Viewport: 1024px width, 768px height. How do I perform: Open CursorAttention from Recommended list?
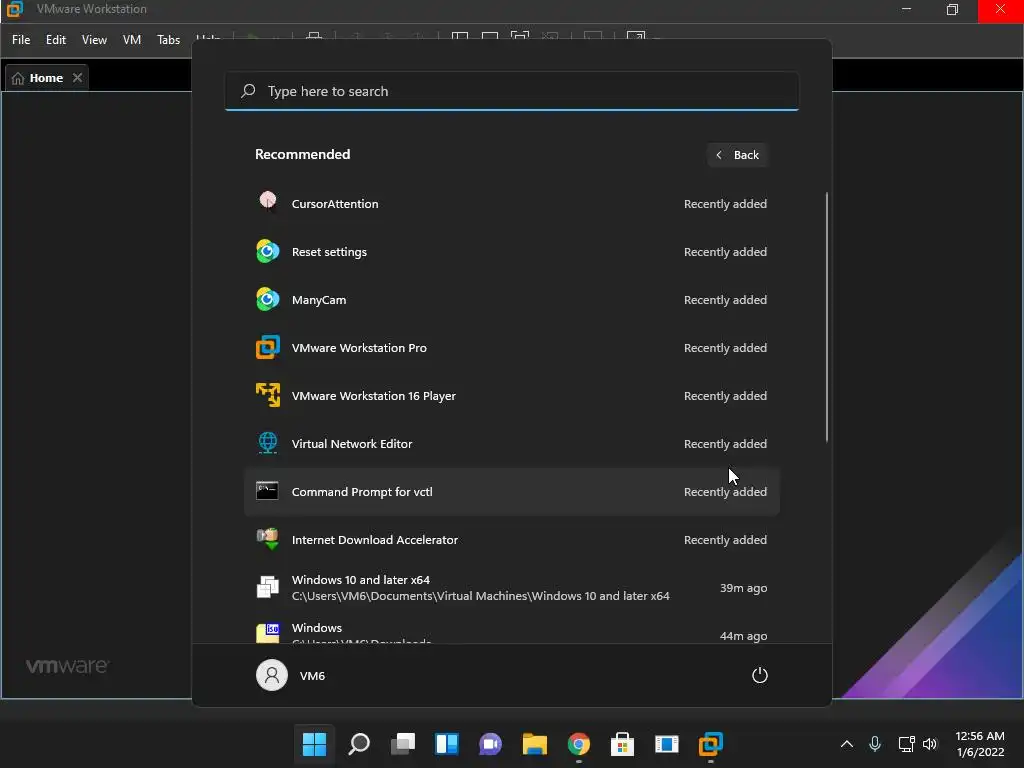[511, 204]
